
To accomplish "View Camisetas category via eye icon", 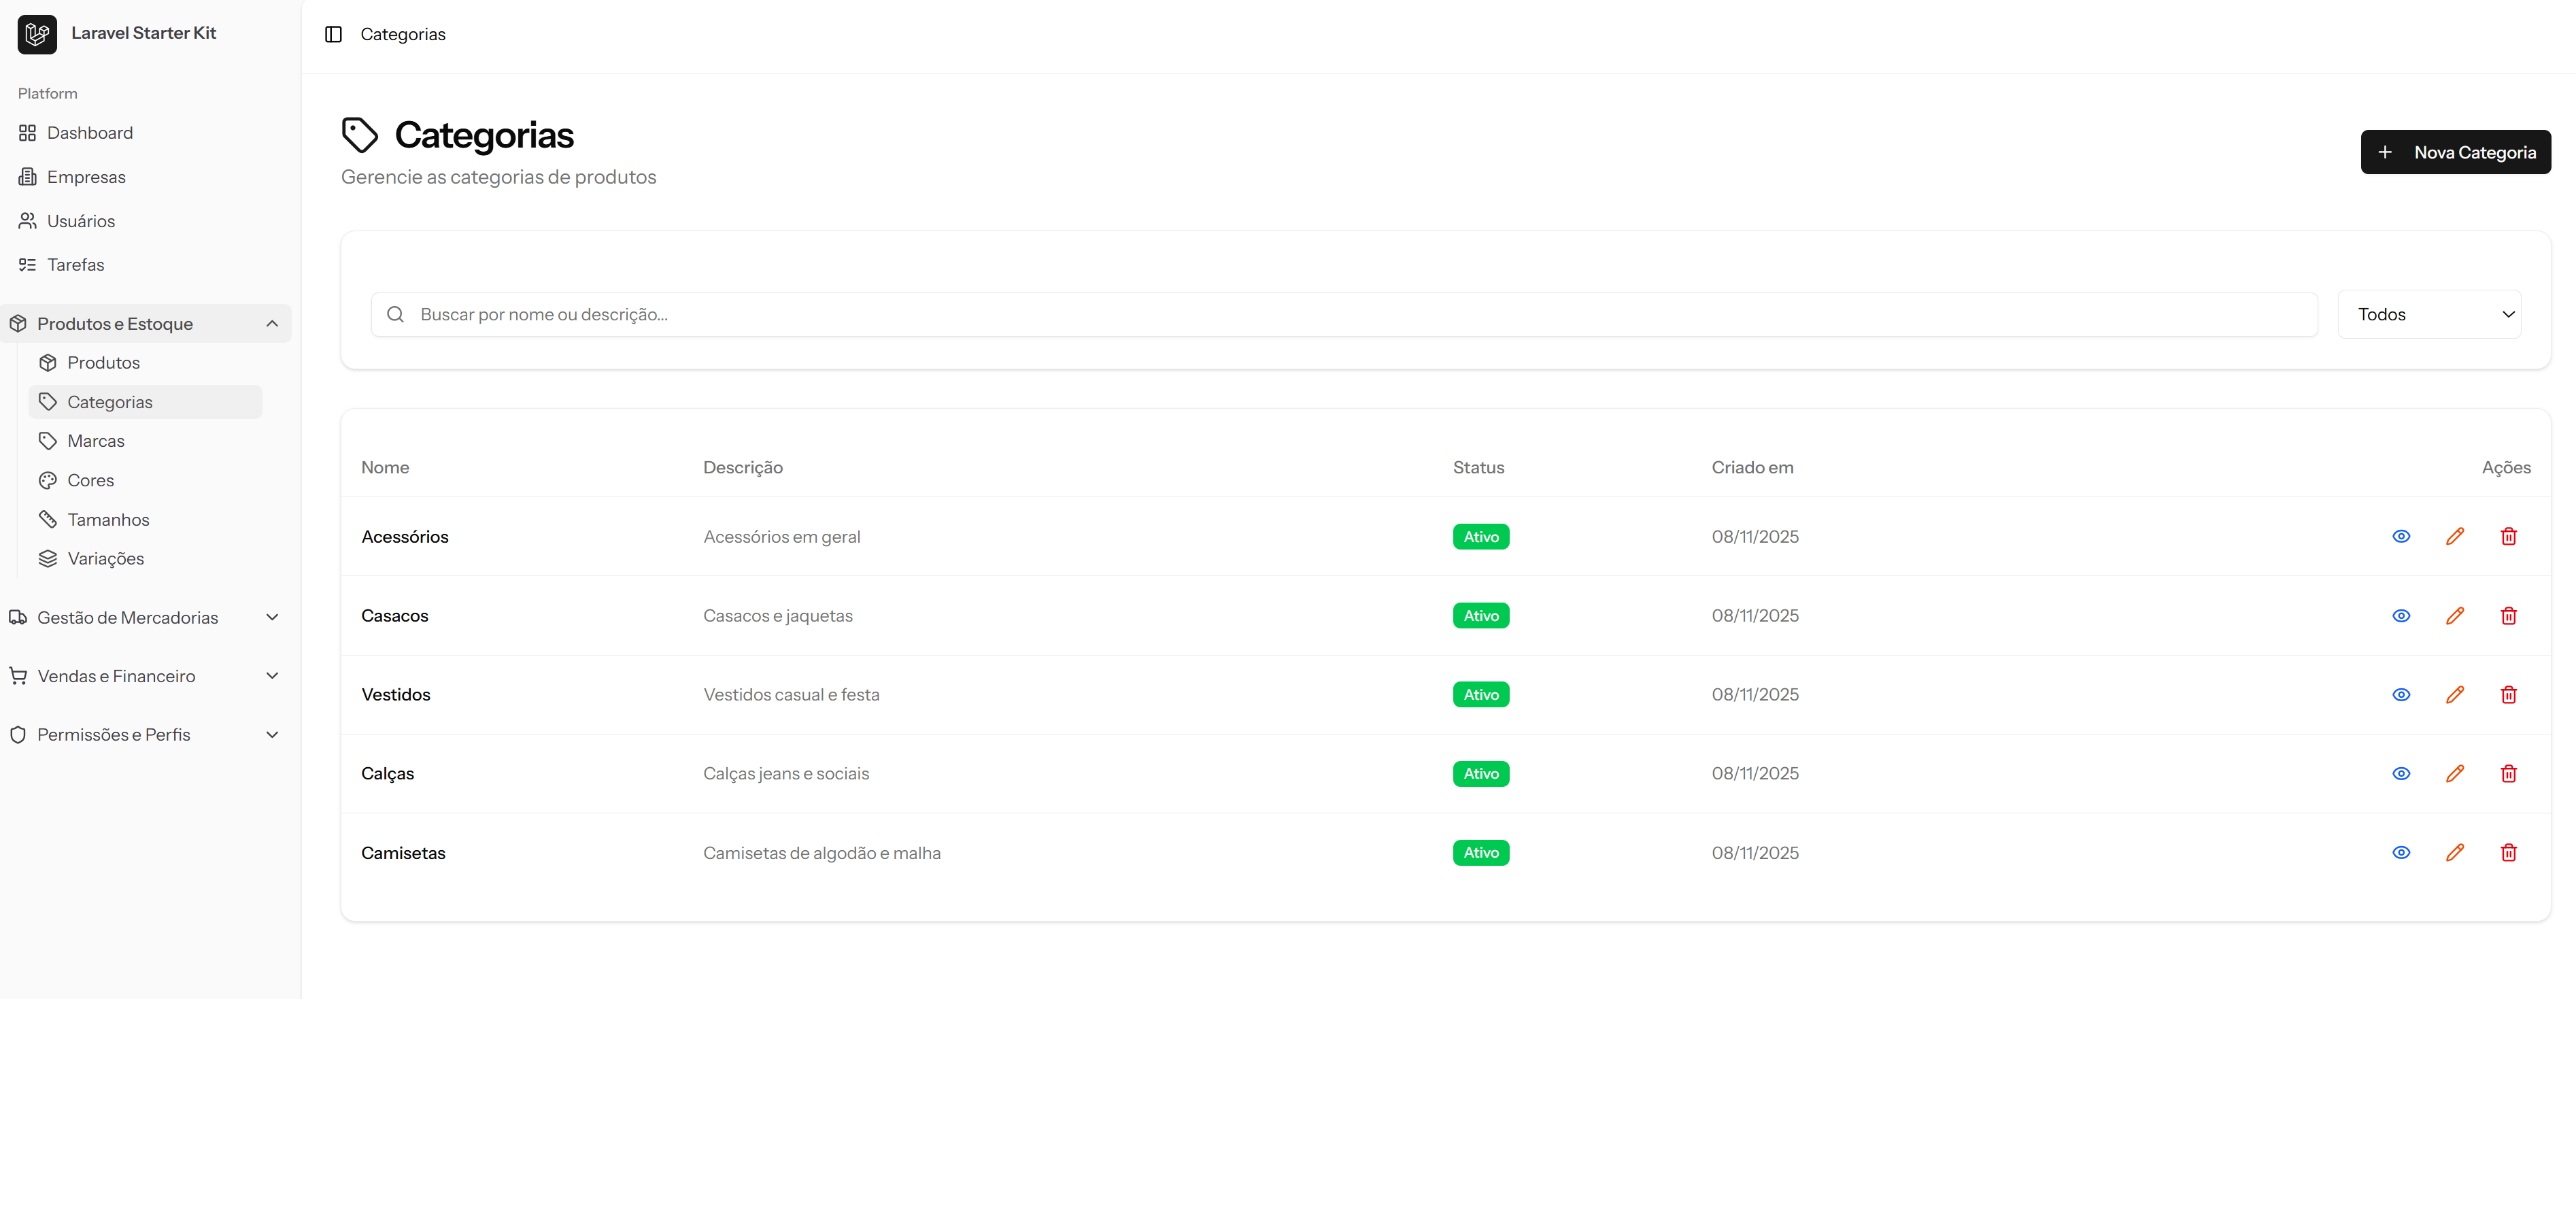I will pyautogui.click(x=2400, y=853).
